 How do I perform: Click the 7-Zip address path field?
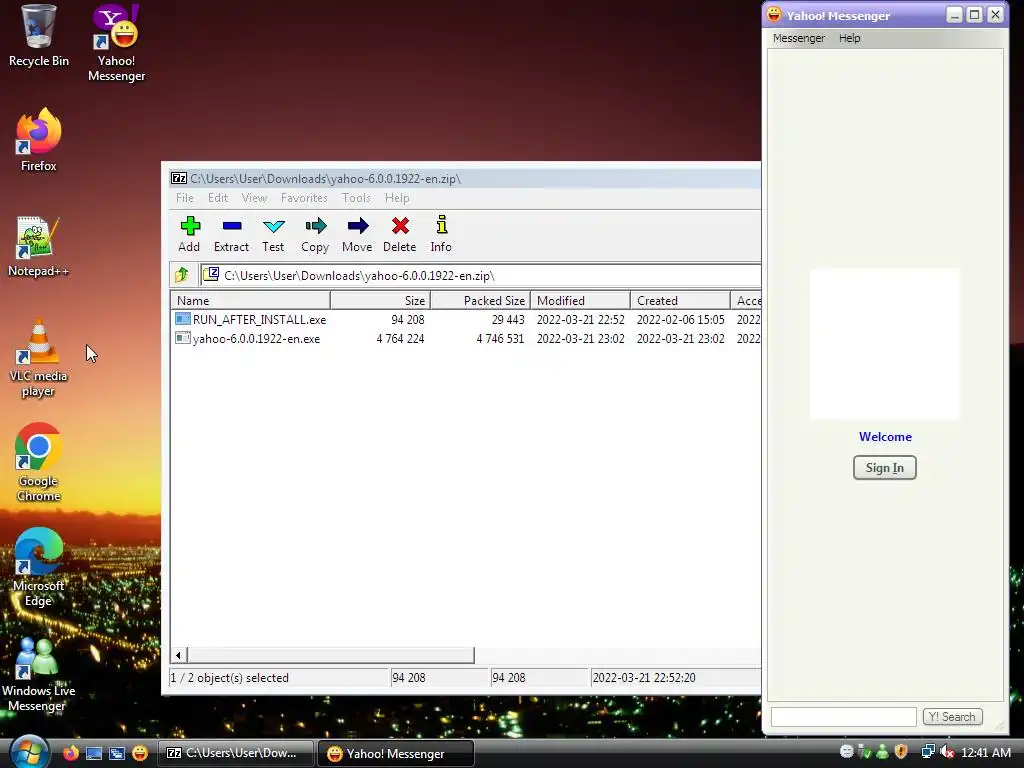[480, 276]
